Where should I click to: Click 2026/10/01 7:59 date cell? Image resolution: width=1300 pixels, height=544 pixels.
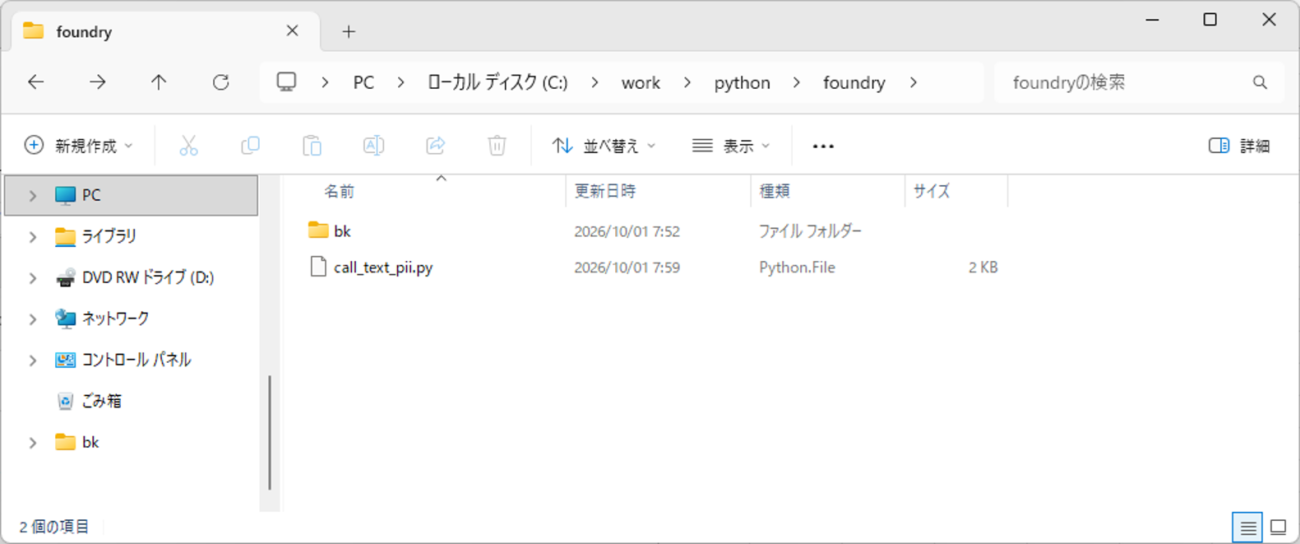click(x=627, y=268)
